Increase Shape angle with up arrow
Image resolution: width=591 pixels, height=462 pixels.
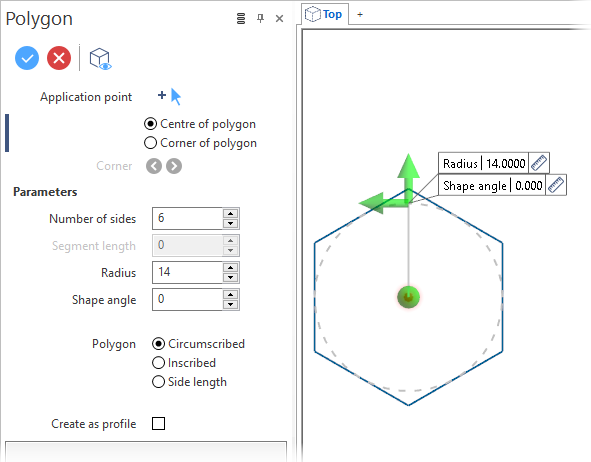click(x=230, y=294)
